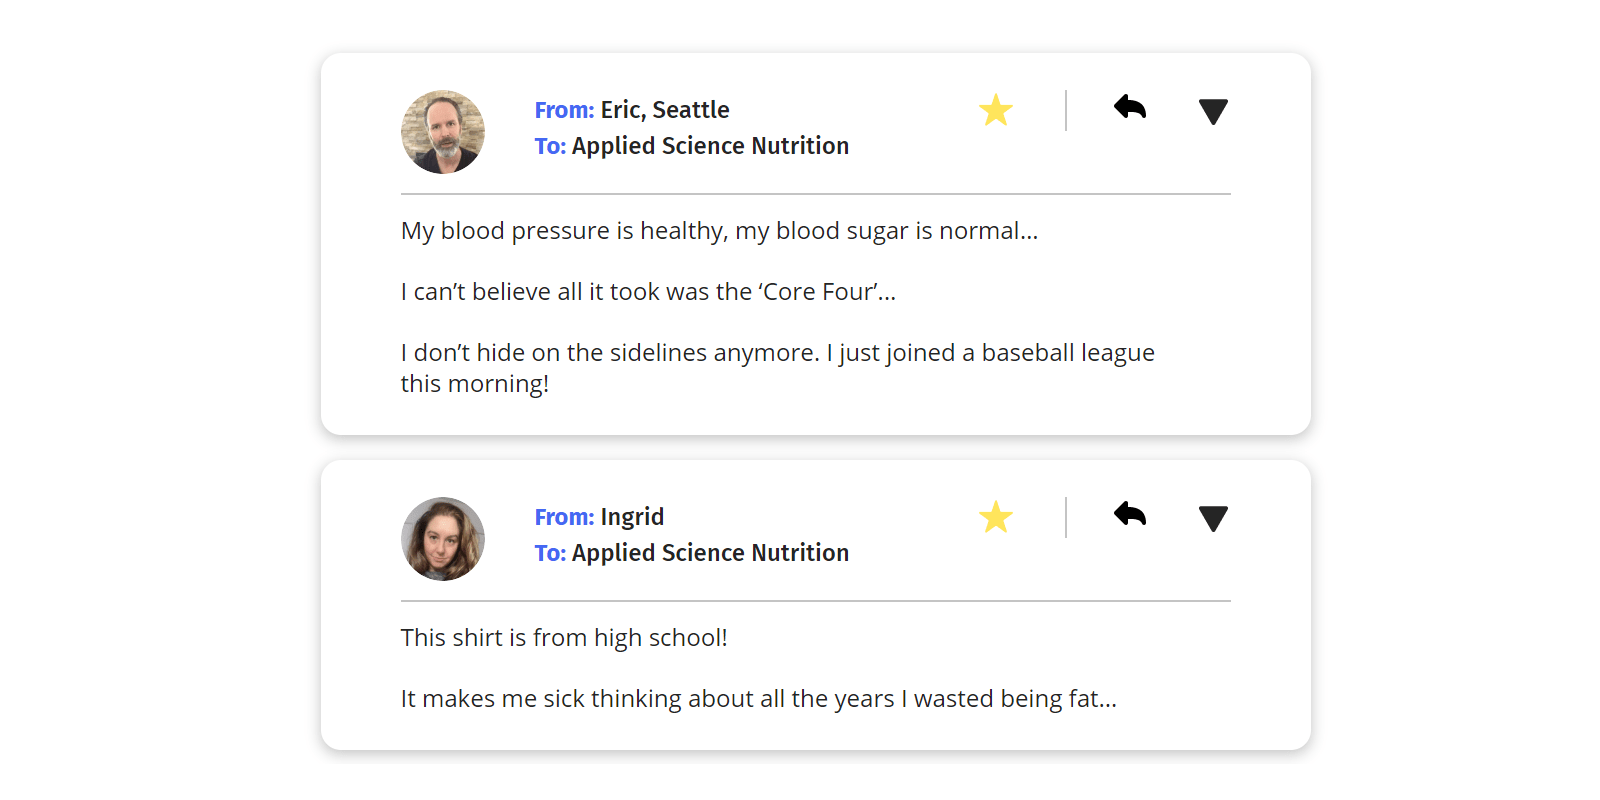Open the message about blood pressure being healthy

[719, 231]
